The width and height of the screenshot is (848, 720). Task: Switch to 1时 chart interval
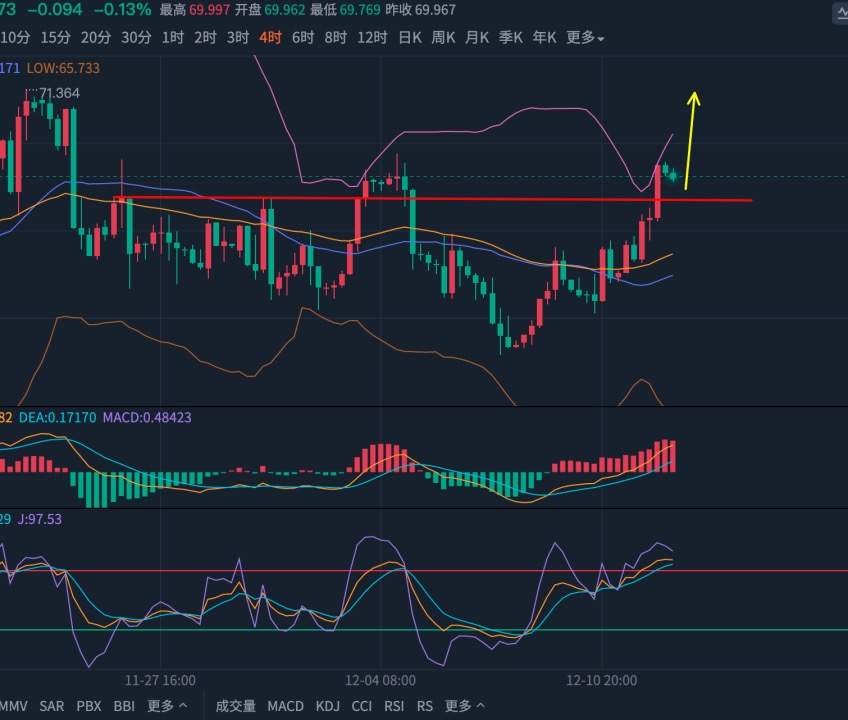173,37
